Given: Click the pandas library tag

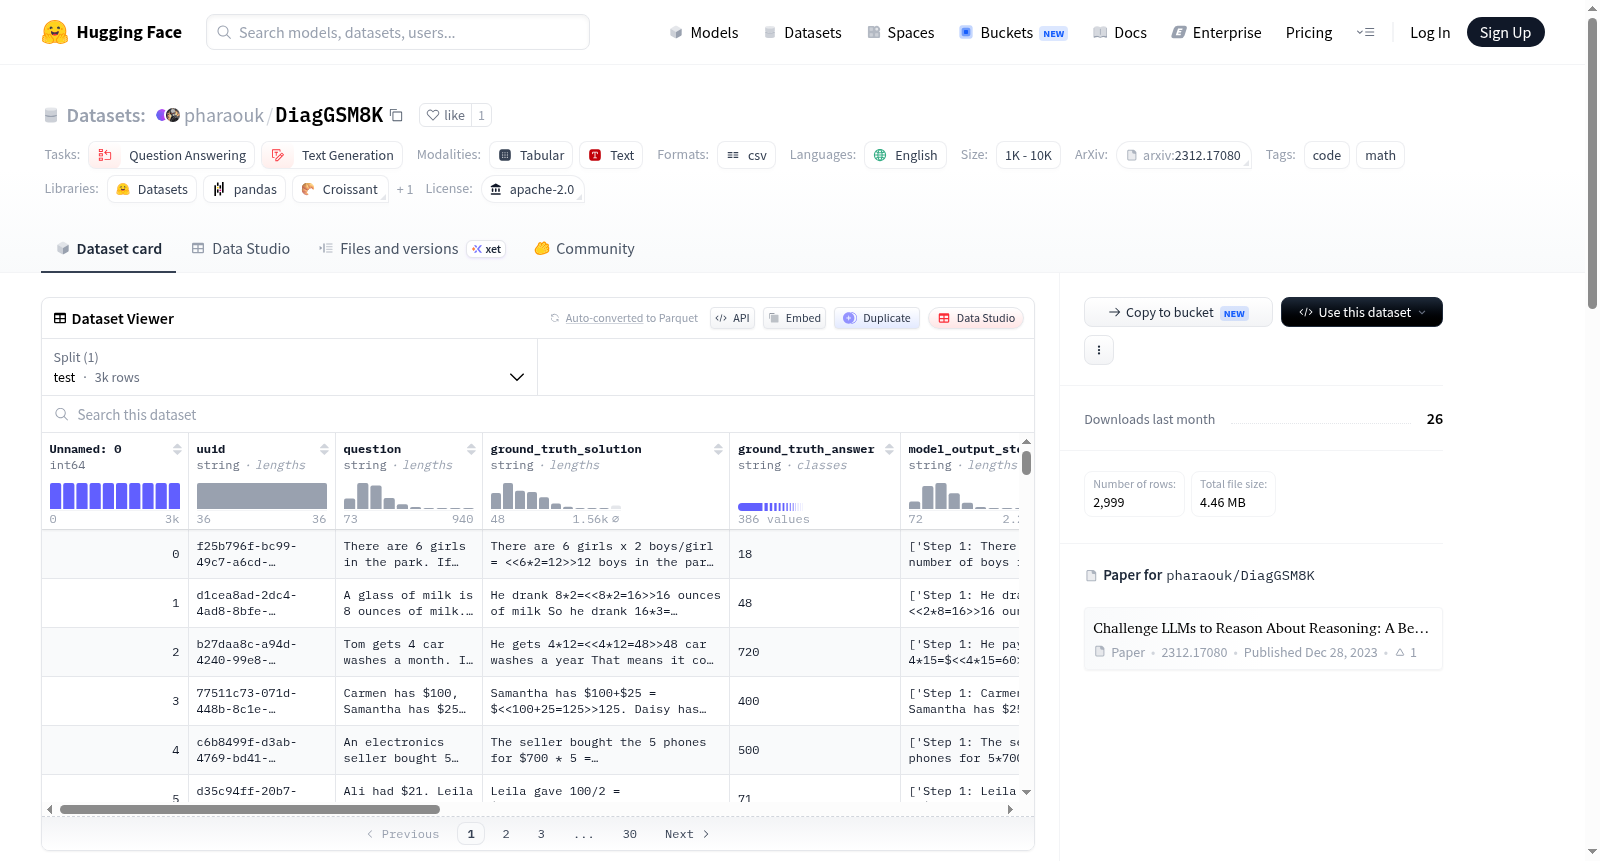Looking at the screenshot, I should coord(245,189).
